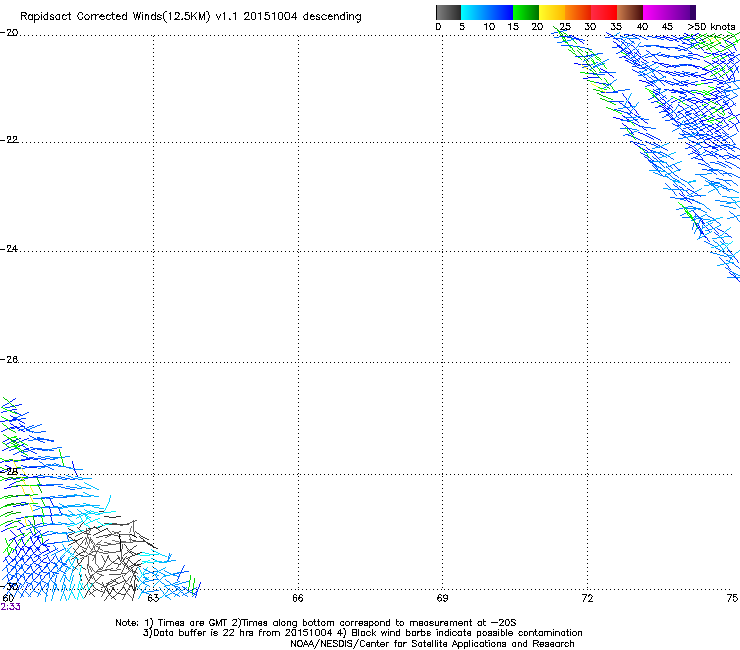Click the '-22' latitude axis label
Image resolution: width=740 pixels, height=650 pixels.
click(9, 140)
